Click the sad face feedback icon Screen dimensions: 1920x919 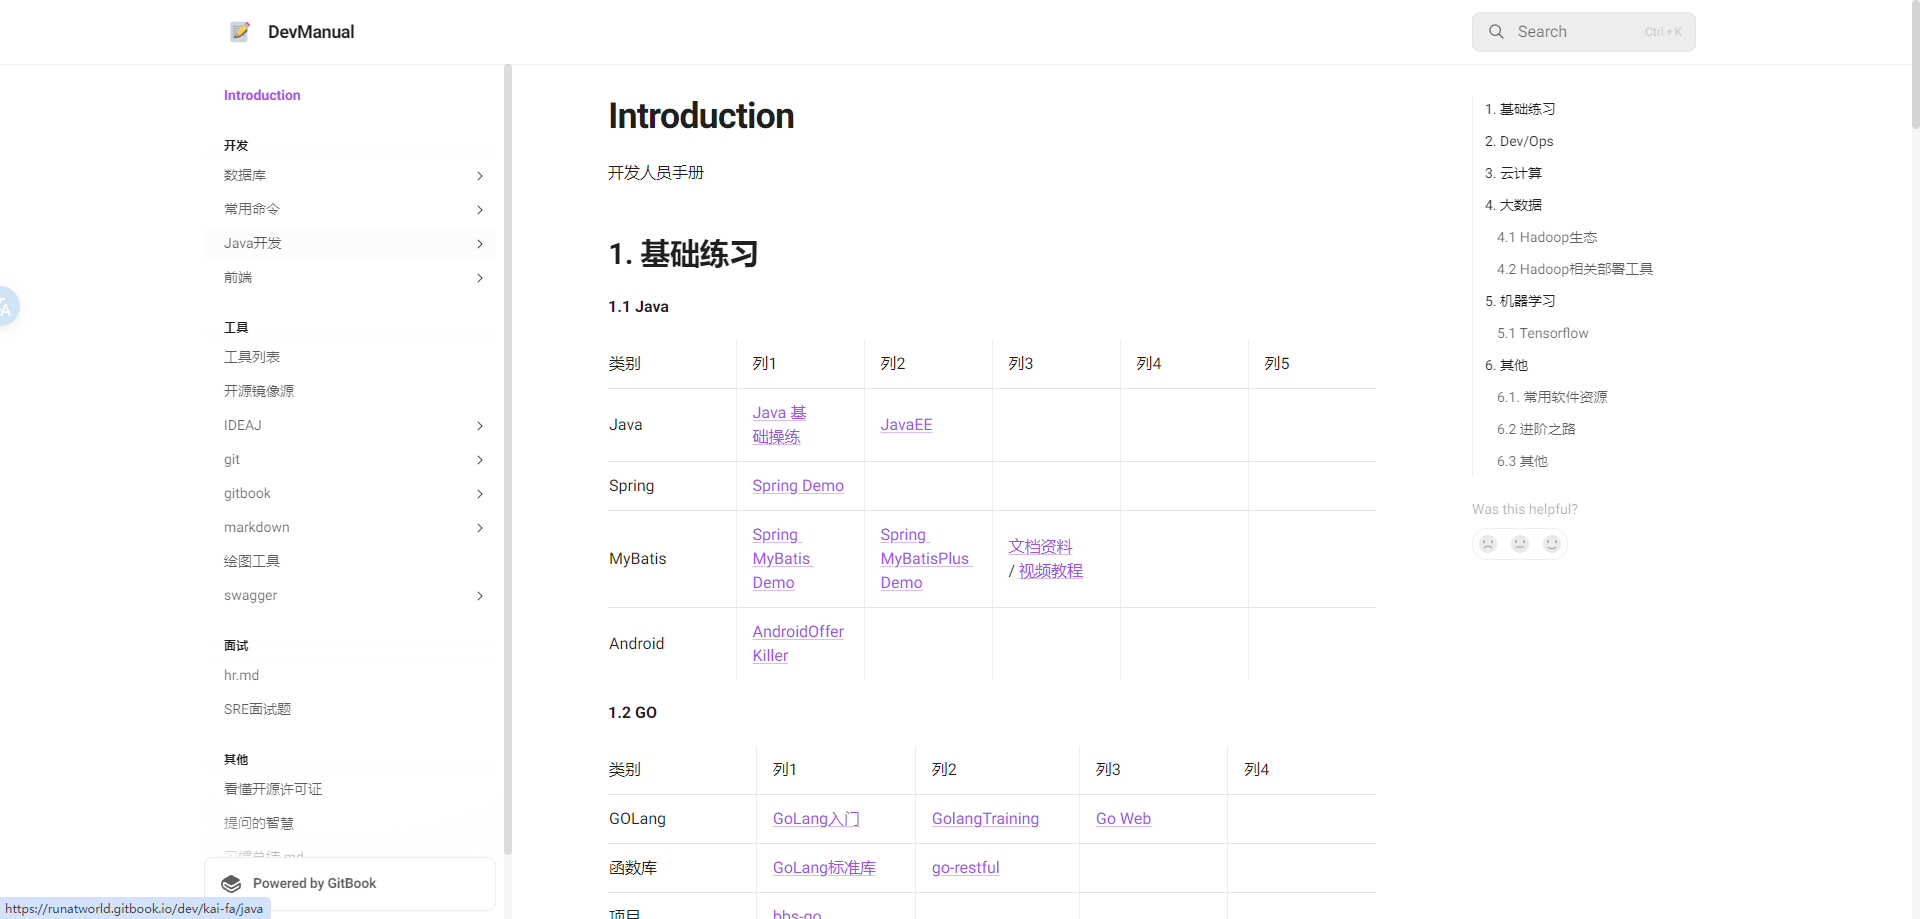coord(1488,544)
